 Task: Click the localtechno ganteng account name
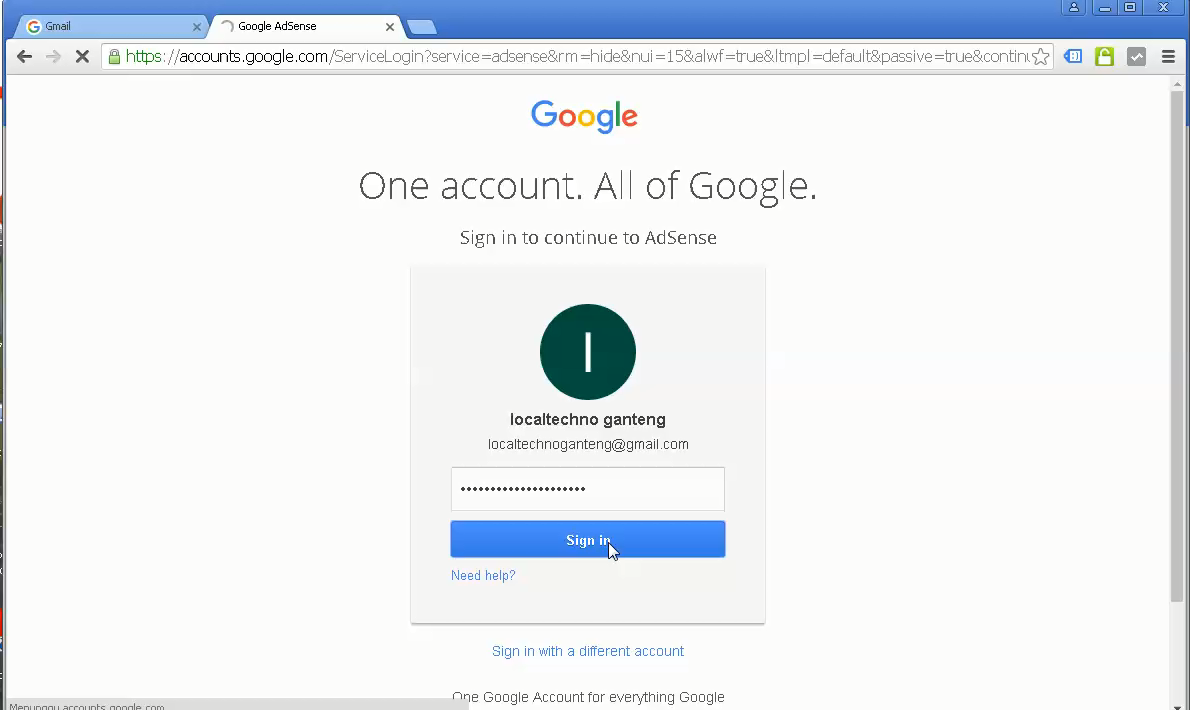pos(587,419)
